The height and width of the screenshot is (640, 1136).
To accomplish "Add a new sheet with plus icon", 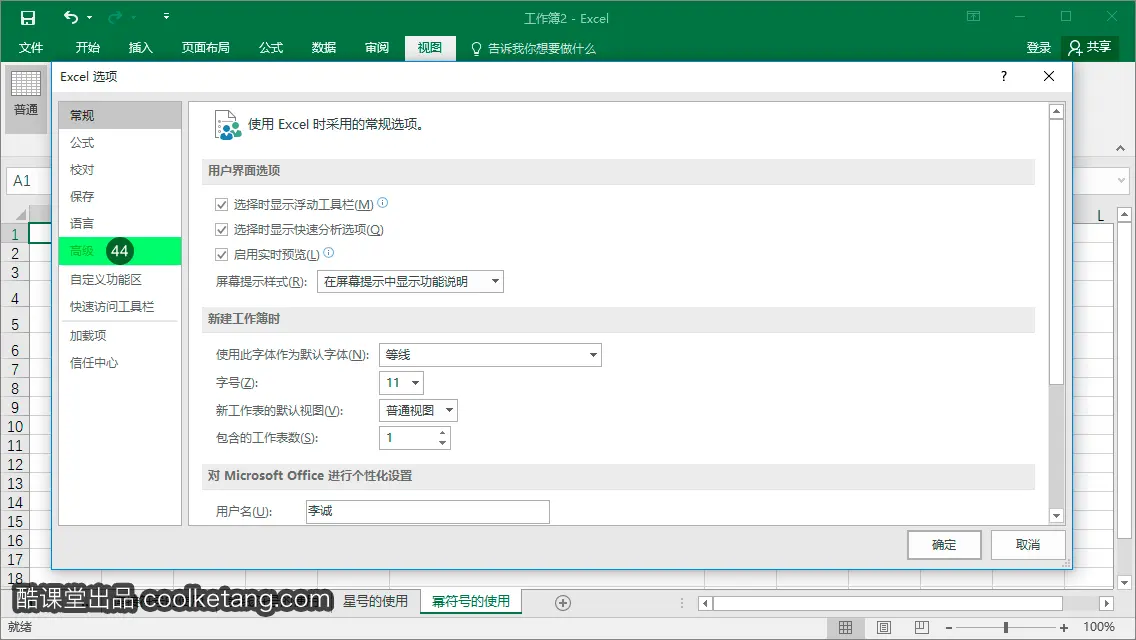I will (563, 603).
